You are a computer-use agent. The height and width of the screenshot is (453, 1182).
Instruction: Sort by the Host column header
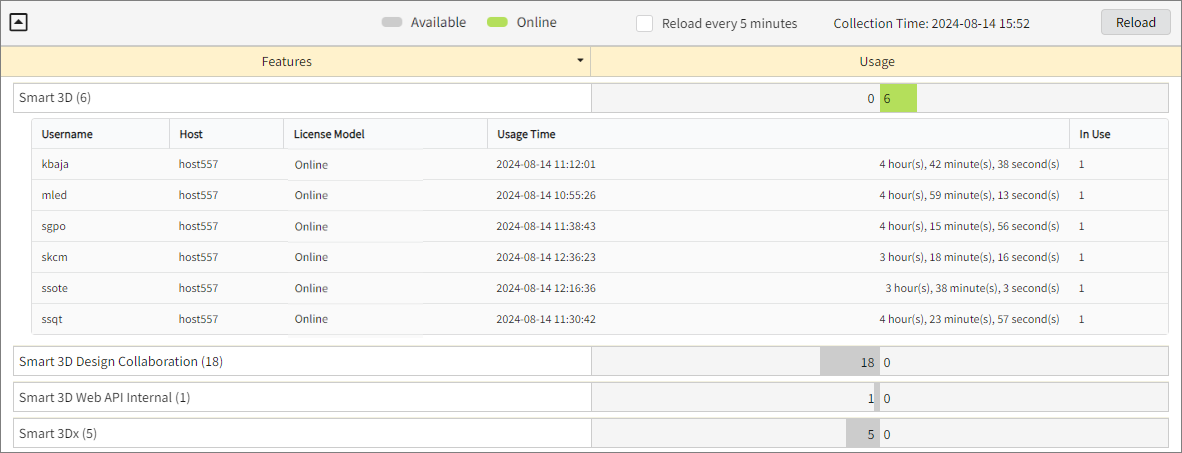point(227,134)
